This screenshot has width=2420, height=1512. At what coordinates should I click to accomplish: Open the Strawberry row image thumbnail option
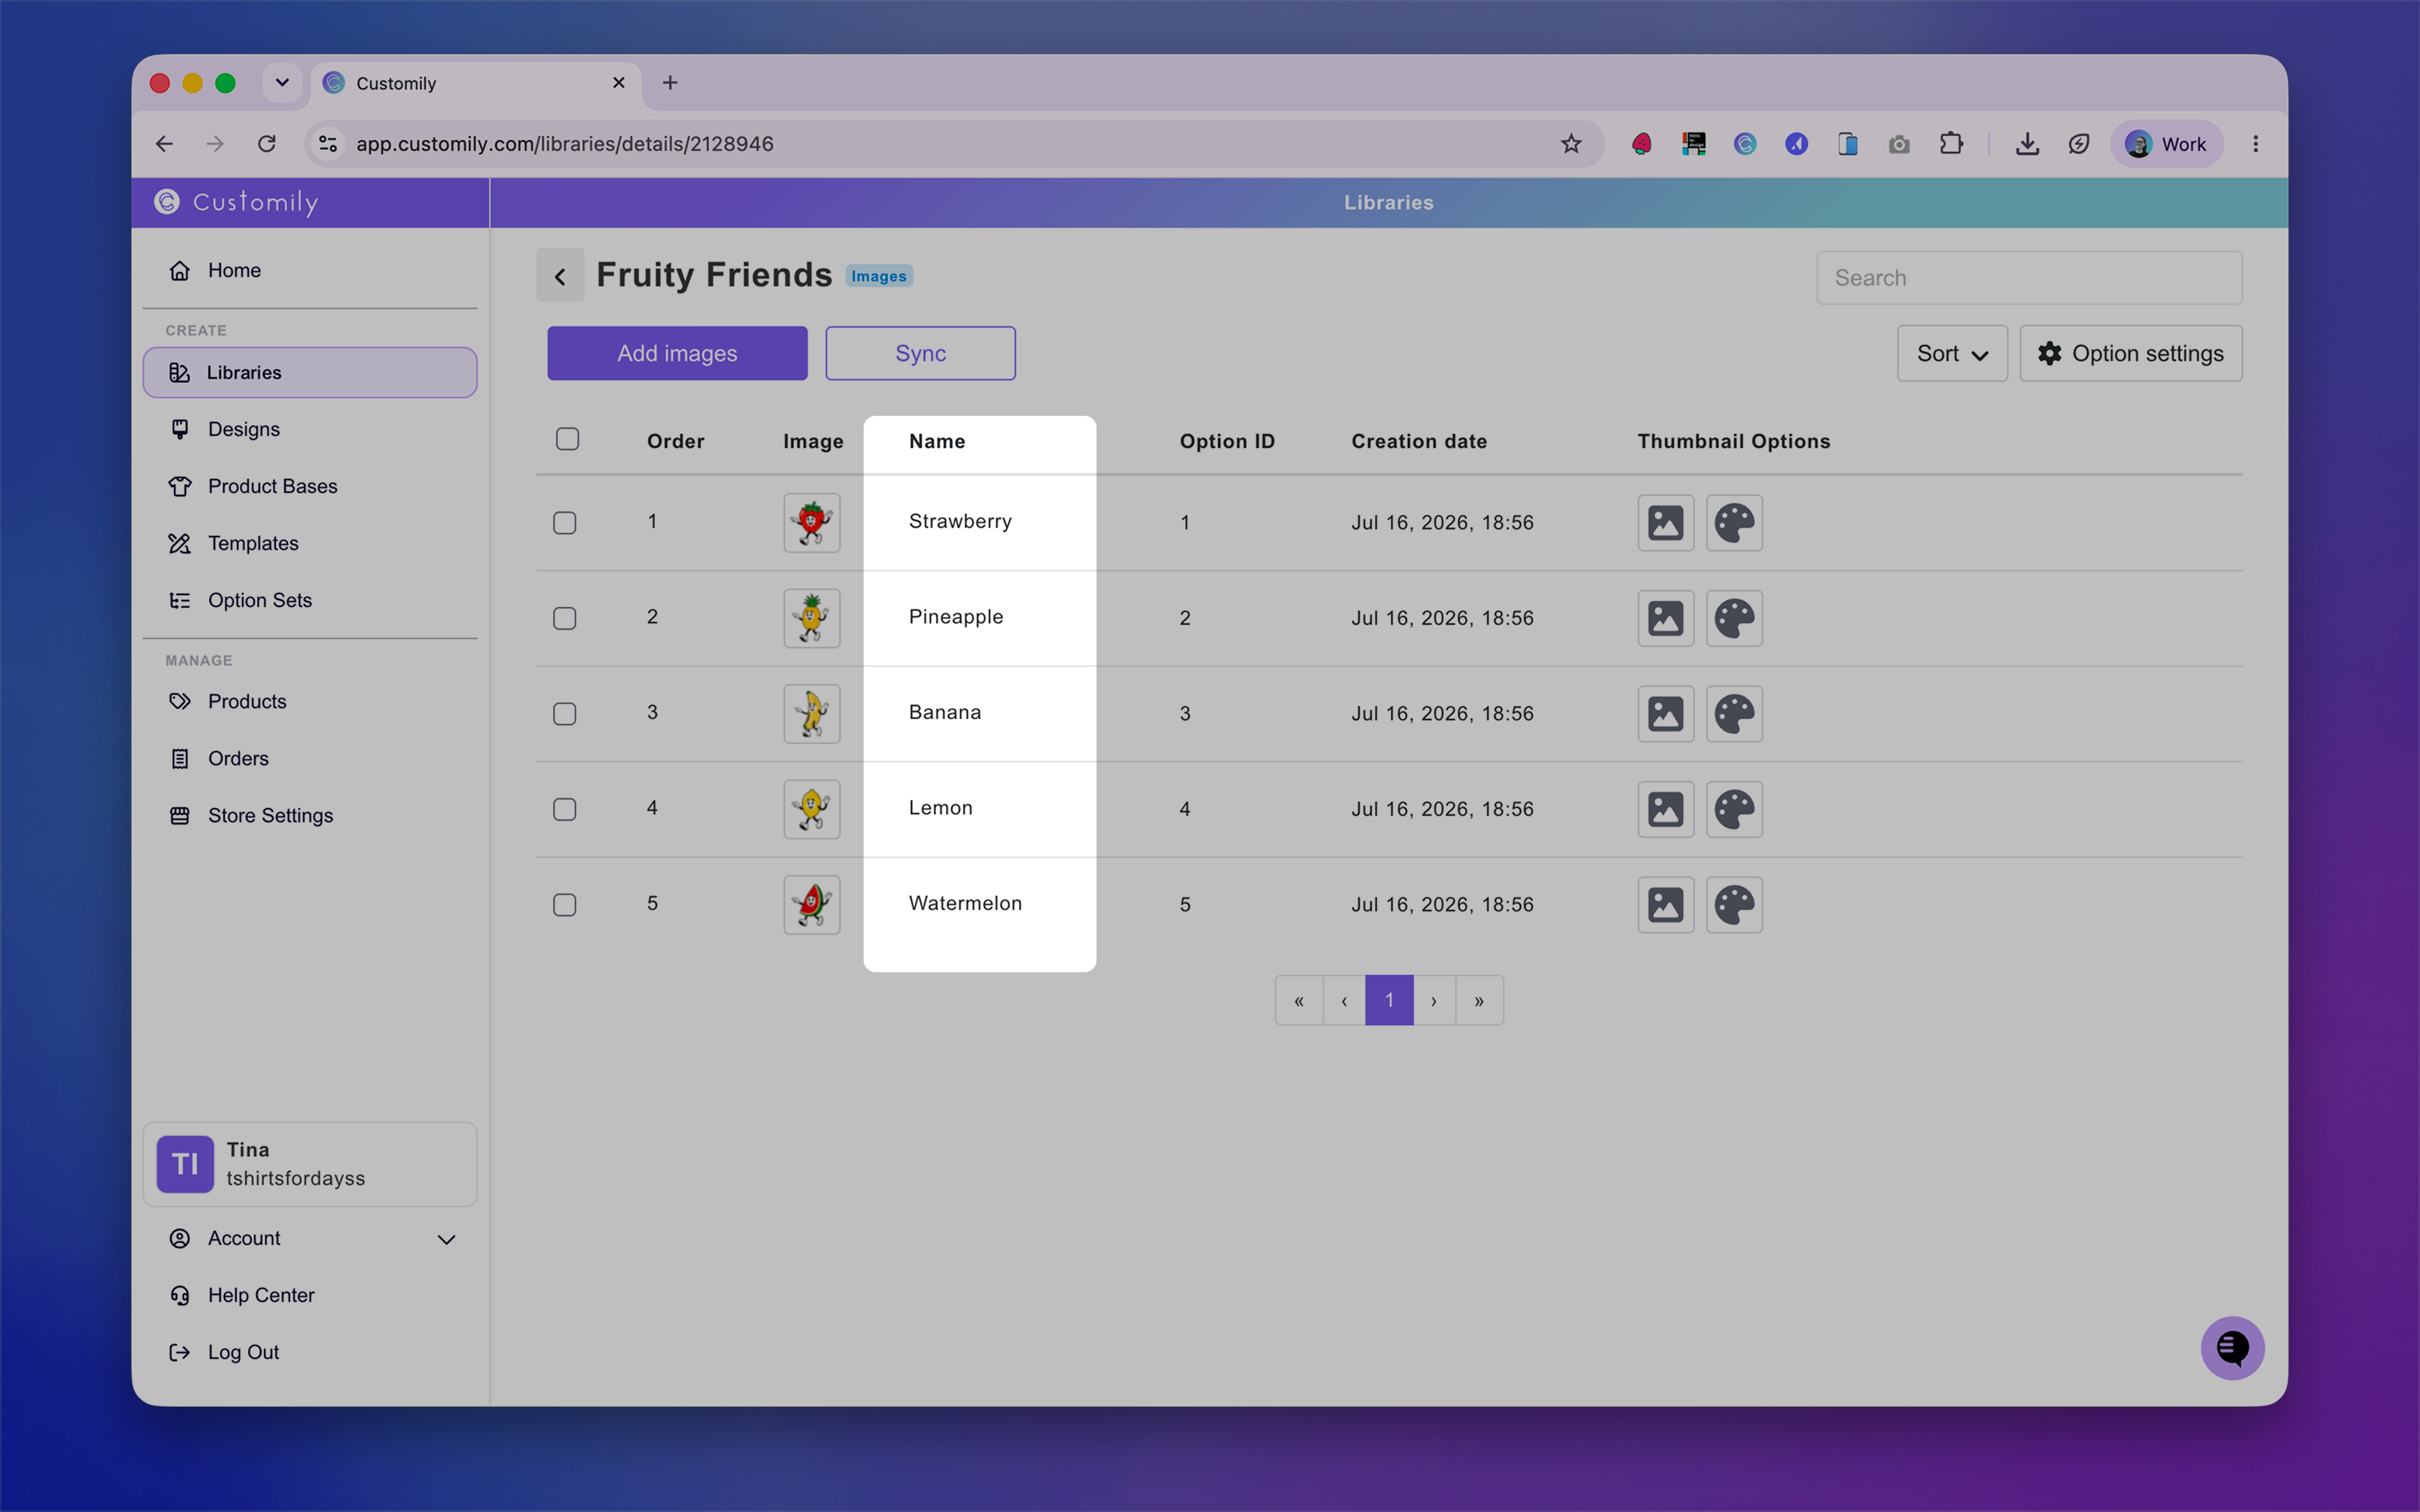[1665, 522]
